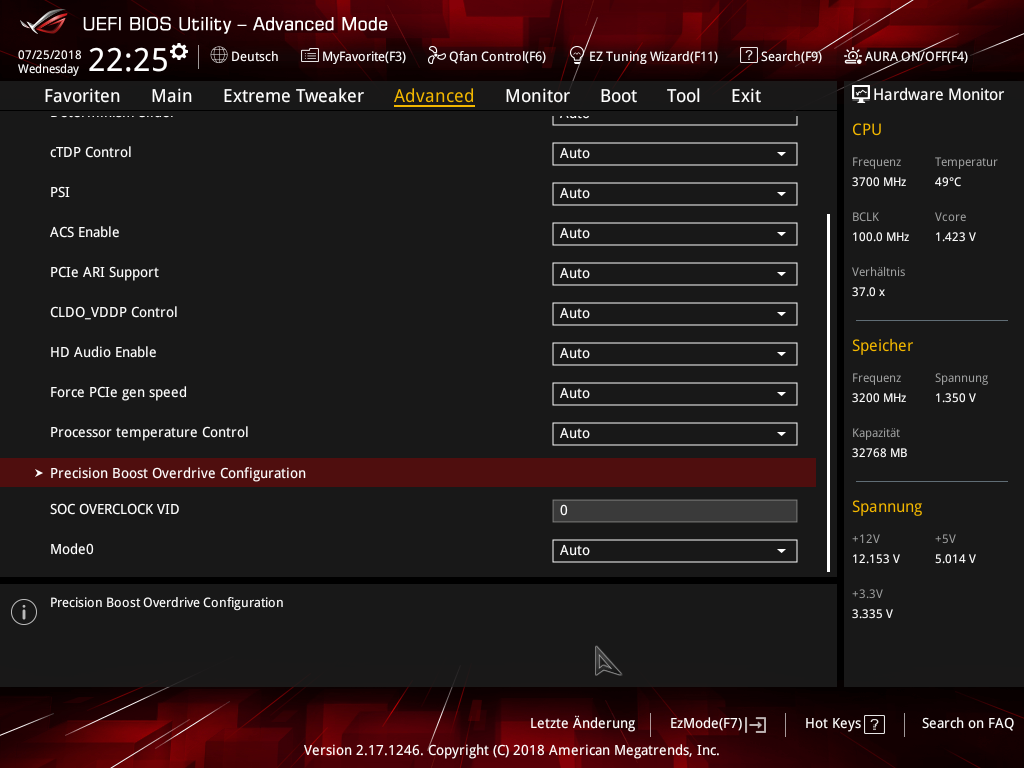The image size is (1024, 768).
Task: Click the 22:25 clock time
Action: [128, 60]
